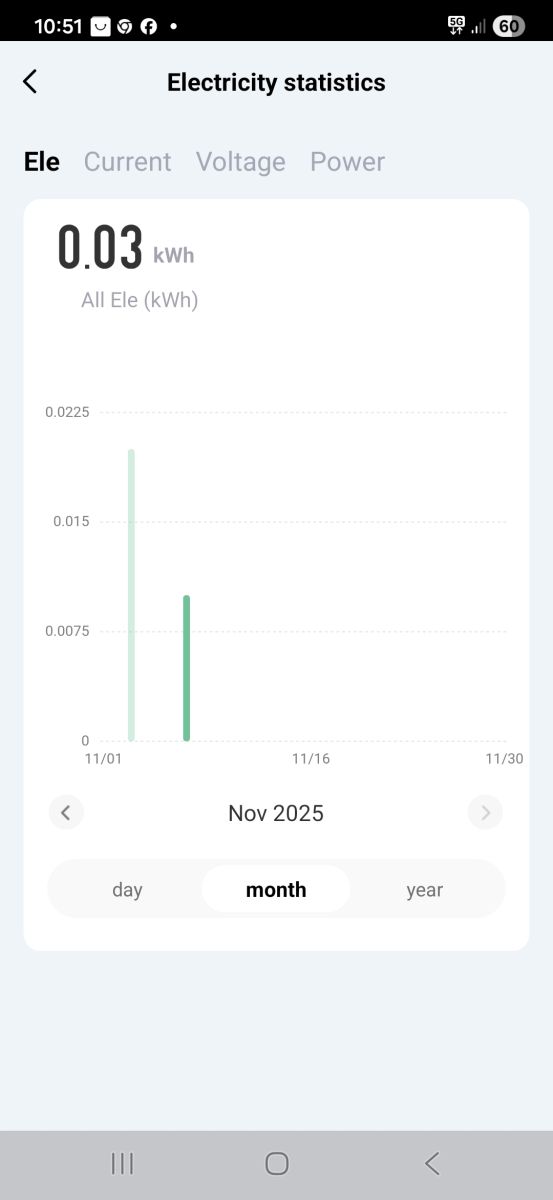Go to previous month with left chevron
This screenshot has height=1200, width=553.
[x=66, y=813]
